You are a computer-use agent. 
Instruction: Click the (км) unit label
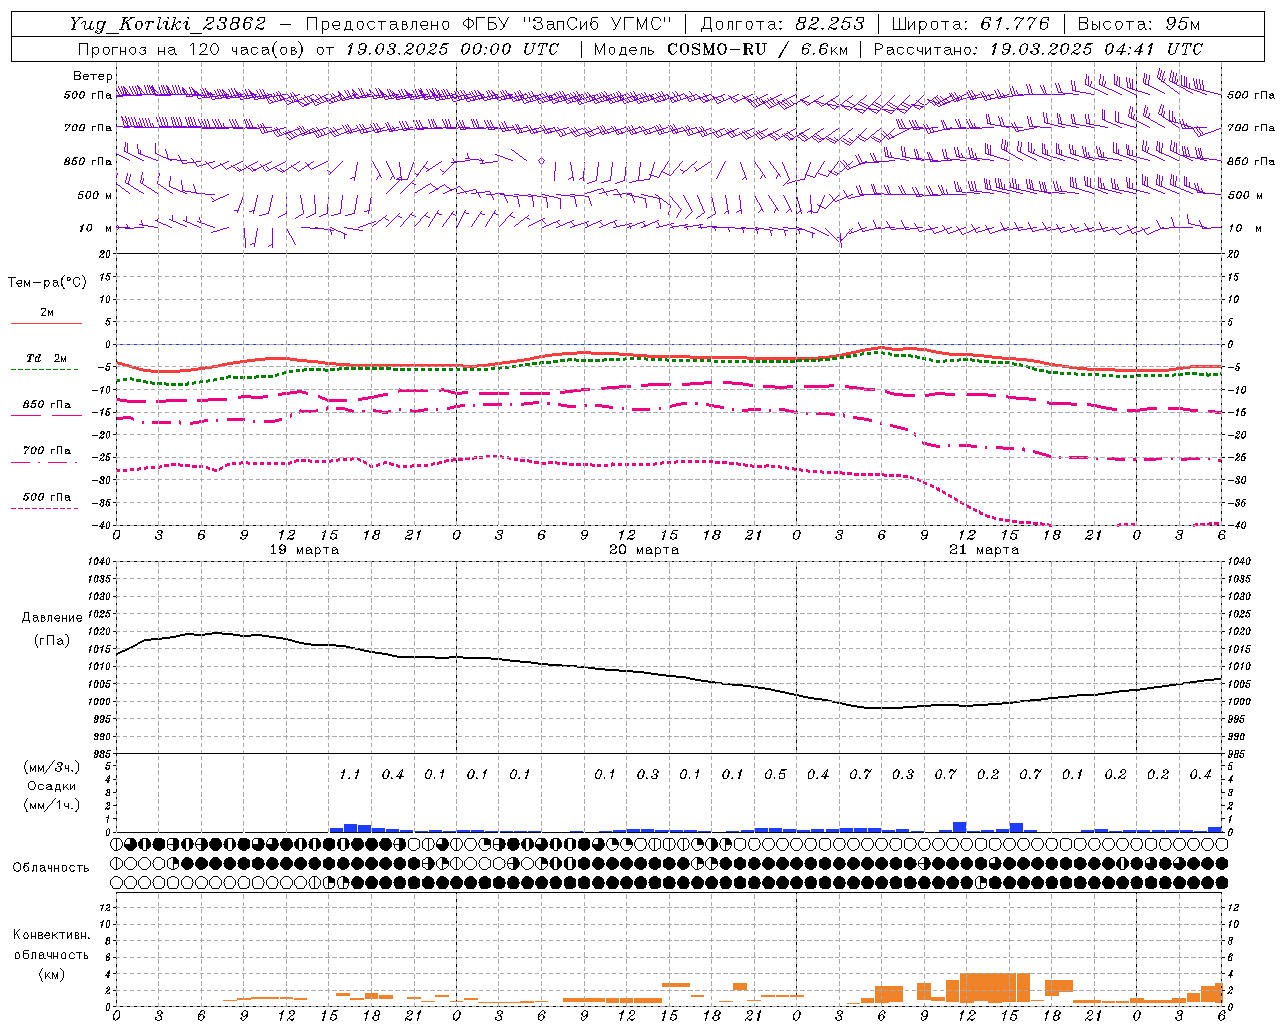coord(51,974)
